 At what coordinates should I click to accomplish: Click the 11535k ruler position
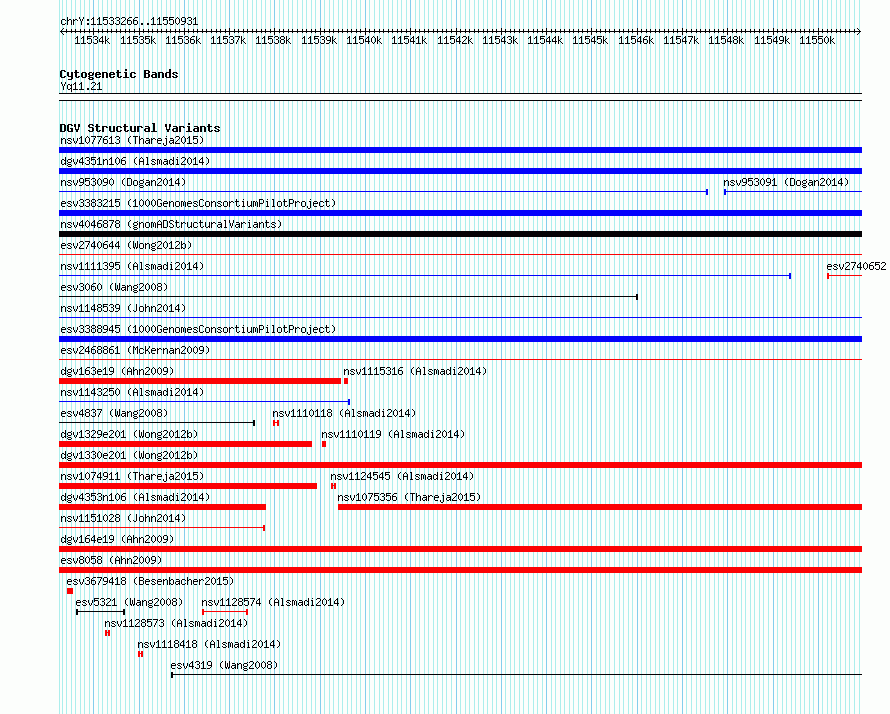tap(138, 41)
